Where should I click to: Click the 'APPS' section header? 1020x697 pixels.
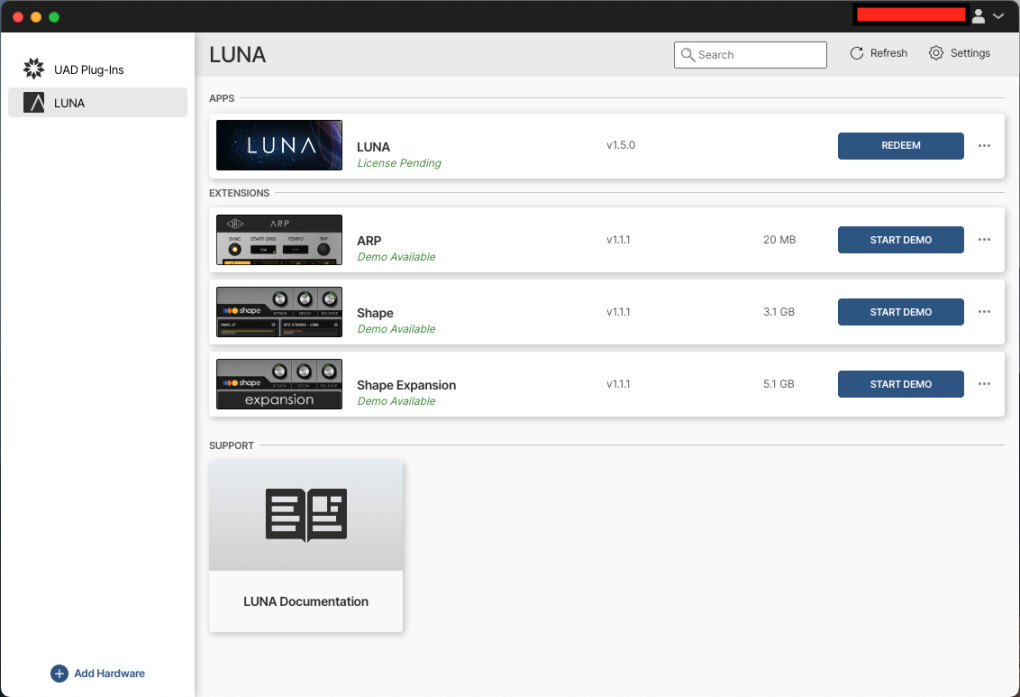coord(221,98)
